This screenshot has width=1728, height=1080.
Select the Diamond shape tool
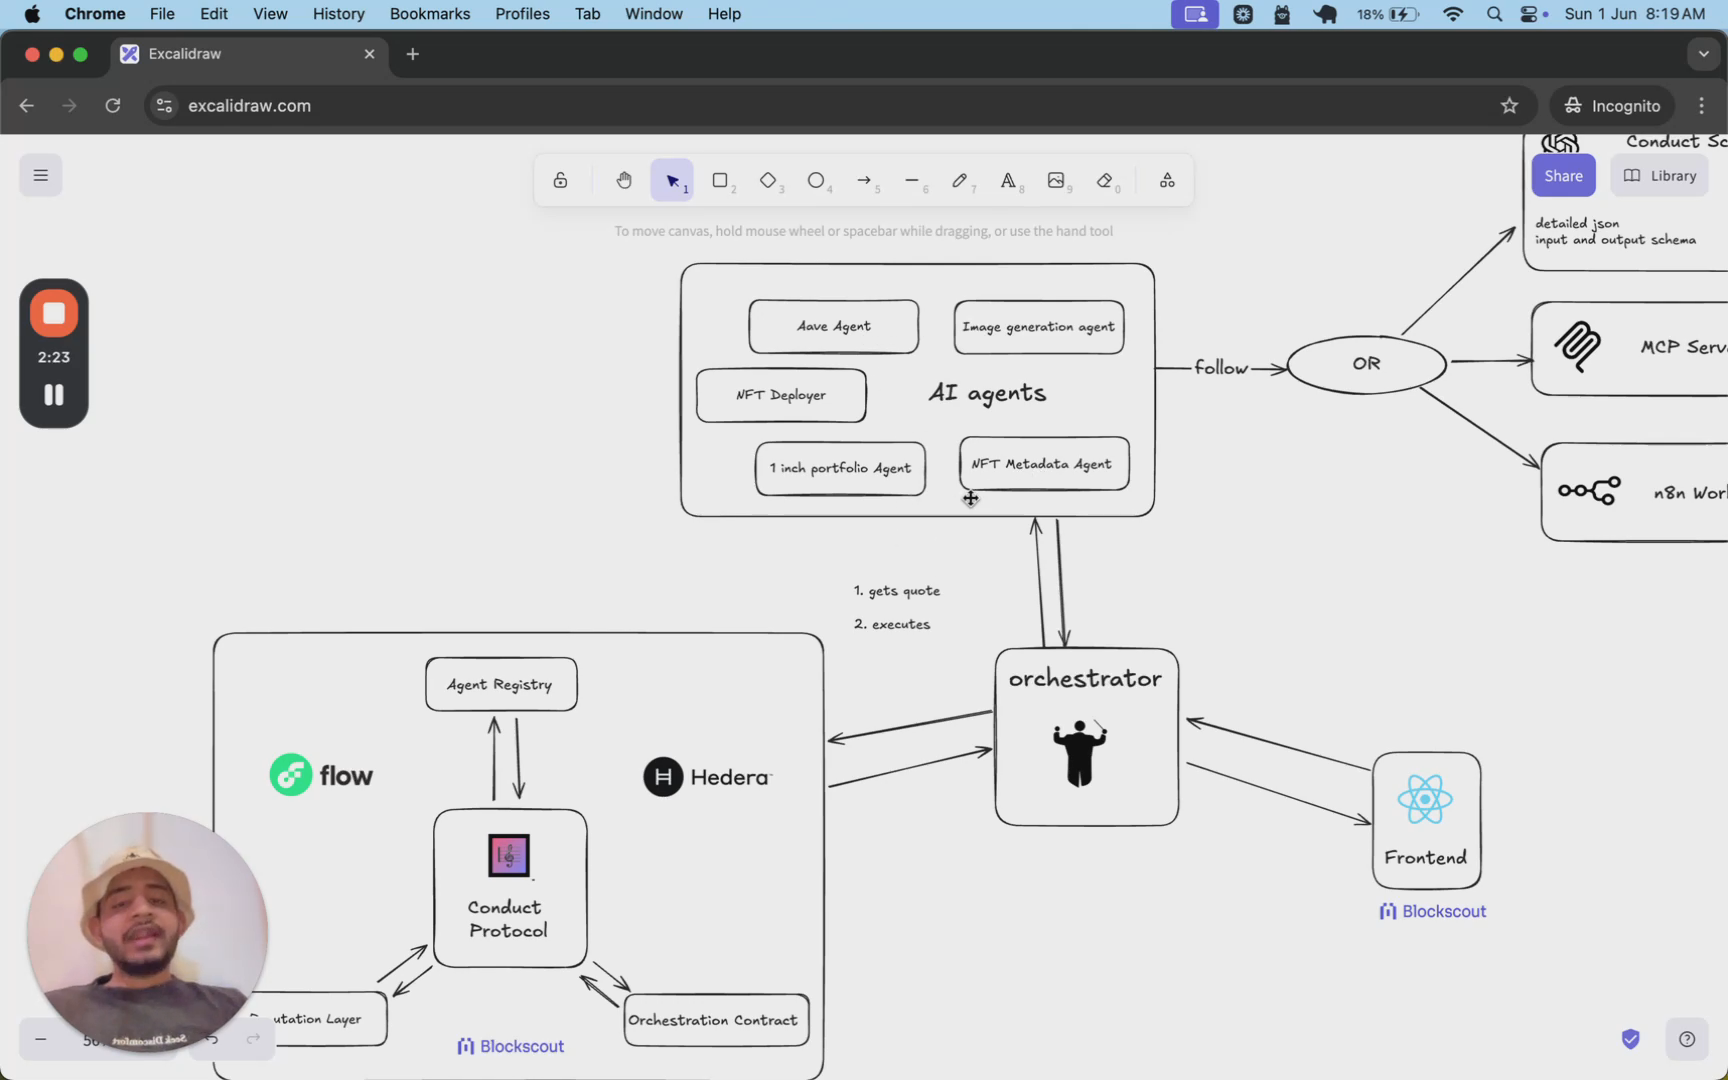(x=768, y=180)
